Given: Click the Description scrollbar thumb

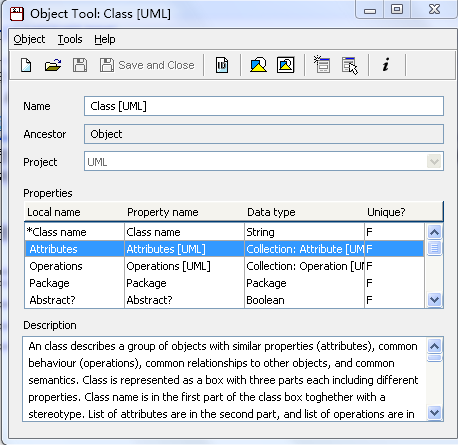Looking at the screenshot, I should pyautogui.click(x=434, y=358).
